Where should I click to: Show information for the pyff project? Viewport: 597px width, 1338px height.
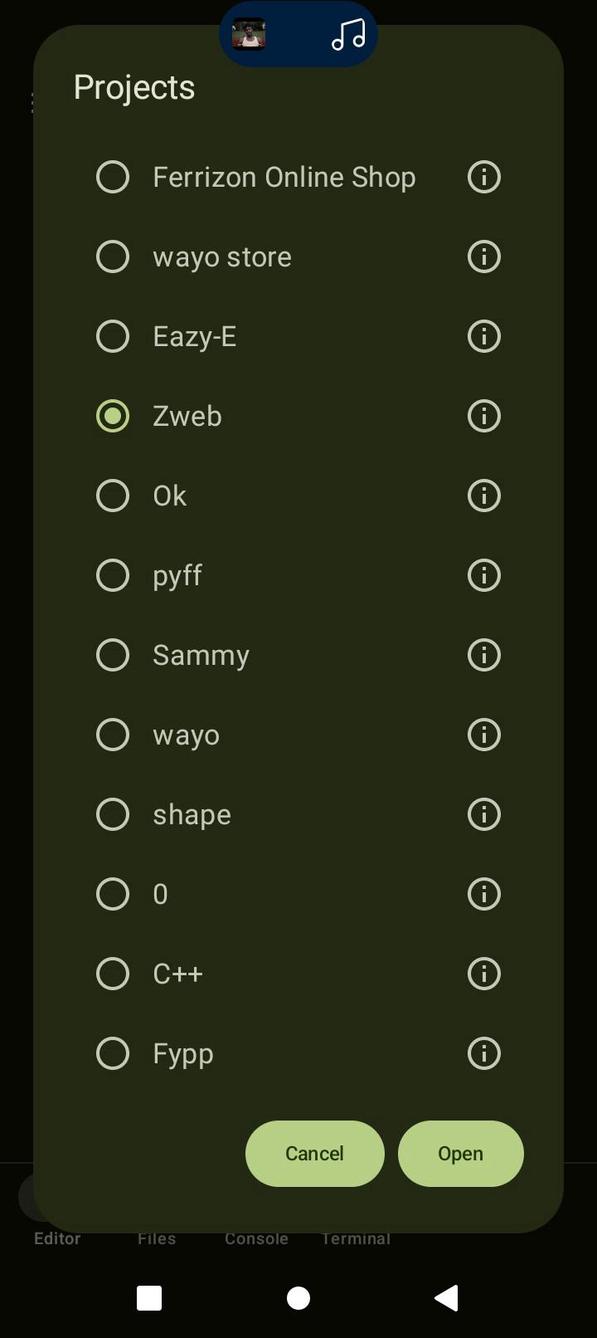[x=483, y=575]
